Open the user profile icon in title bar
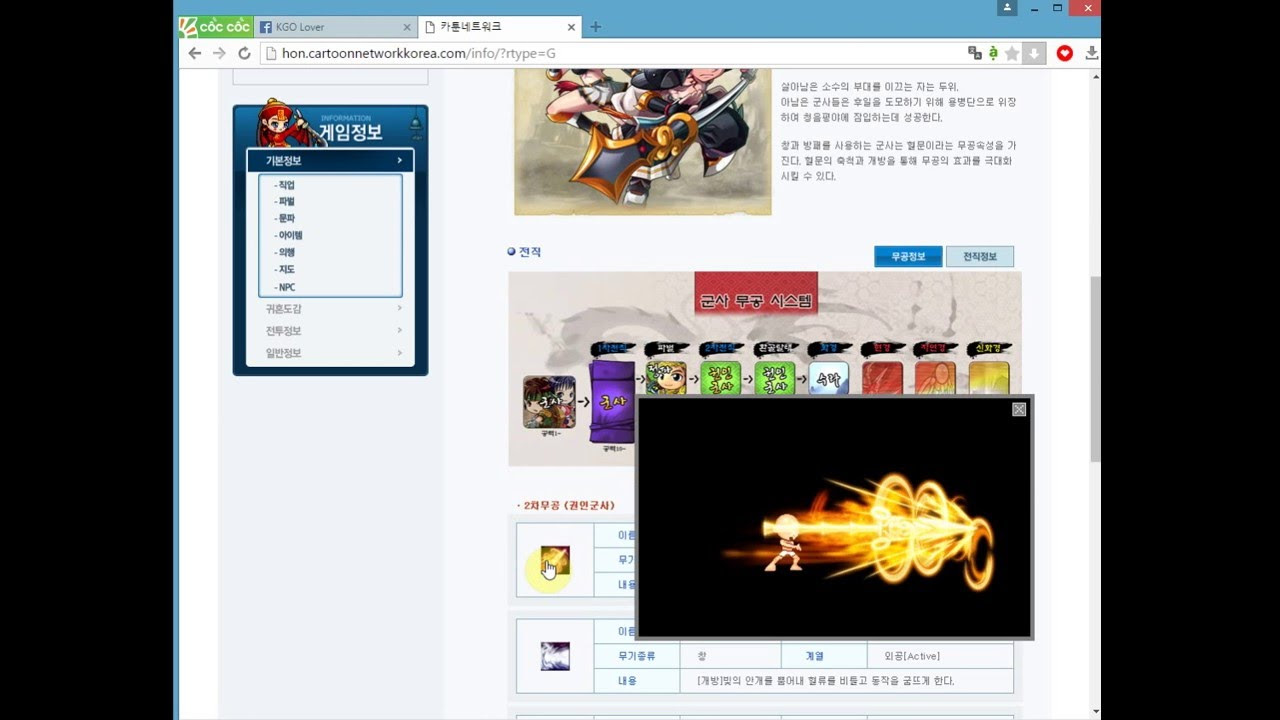Image resolution: width=1280 pixels, height=720 pixels. tap(1007, 8)
